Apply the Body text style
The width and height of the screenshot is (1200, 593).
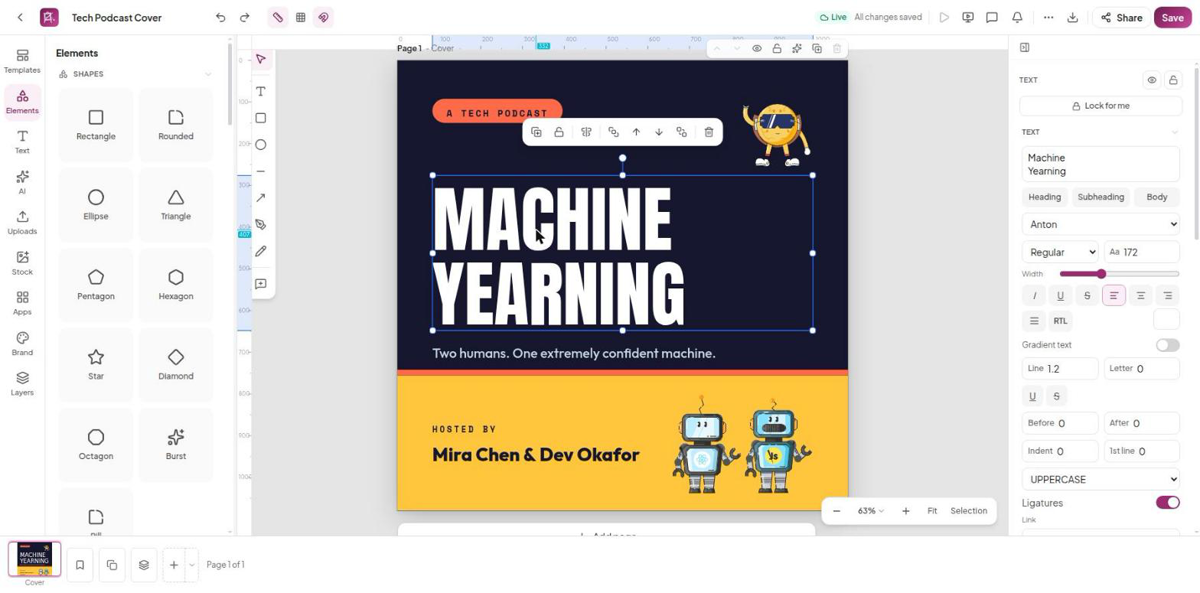(1157, 197)
